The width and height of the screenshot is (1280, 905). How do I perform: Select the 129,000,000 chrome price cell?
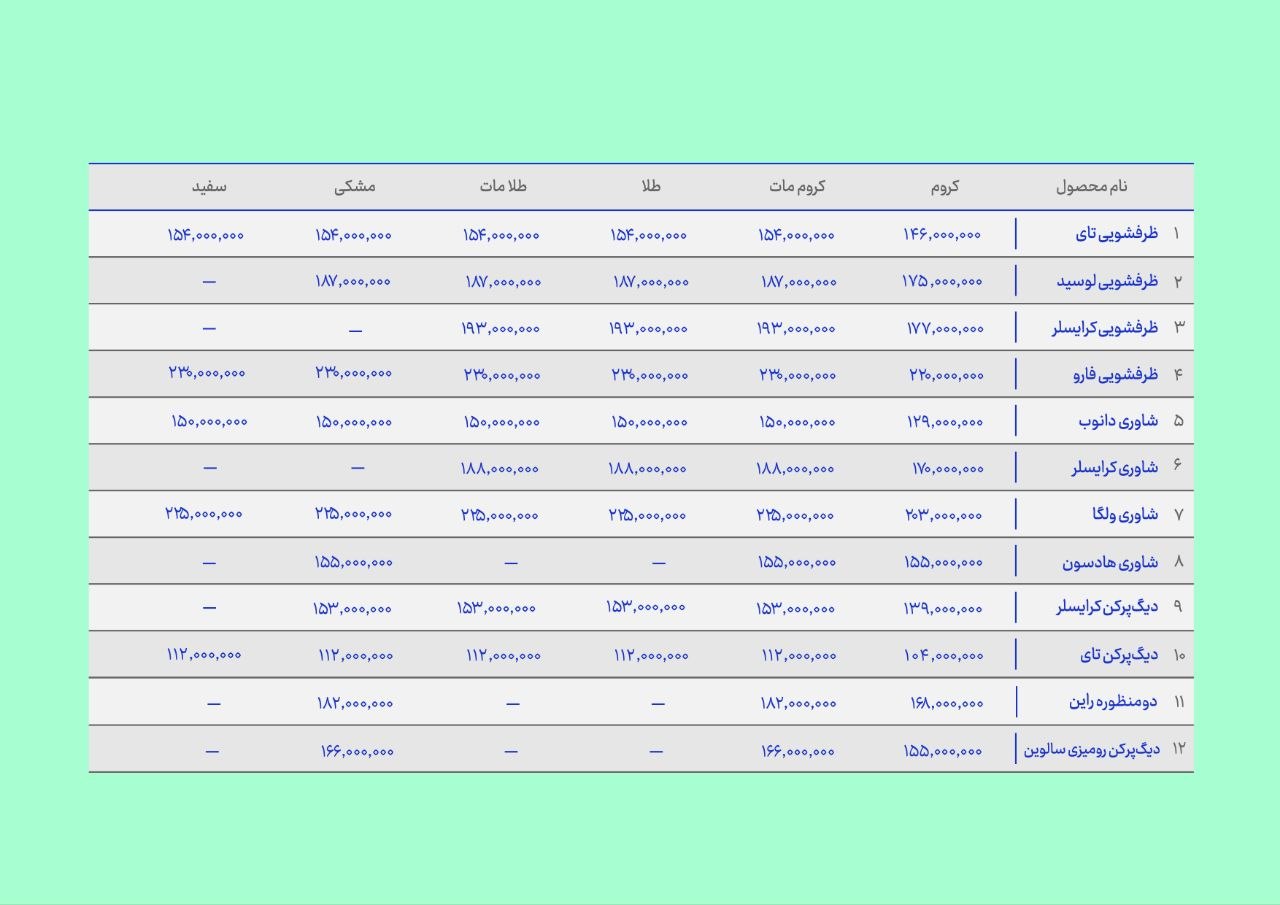click(x=945, y=422)
